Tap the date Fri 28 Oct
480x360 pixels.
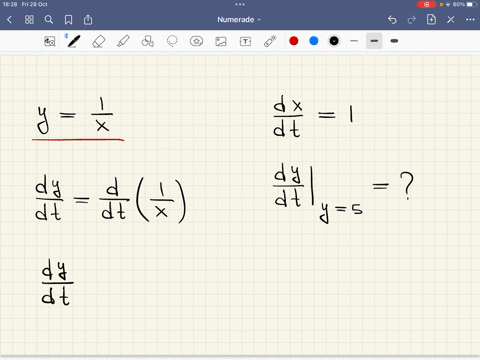pyautogui.click(x=35, y=4)
